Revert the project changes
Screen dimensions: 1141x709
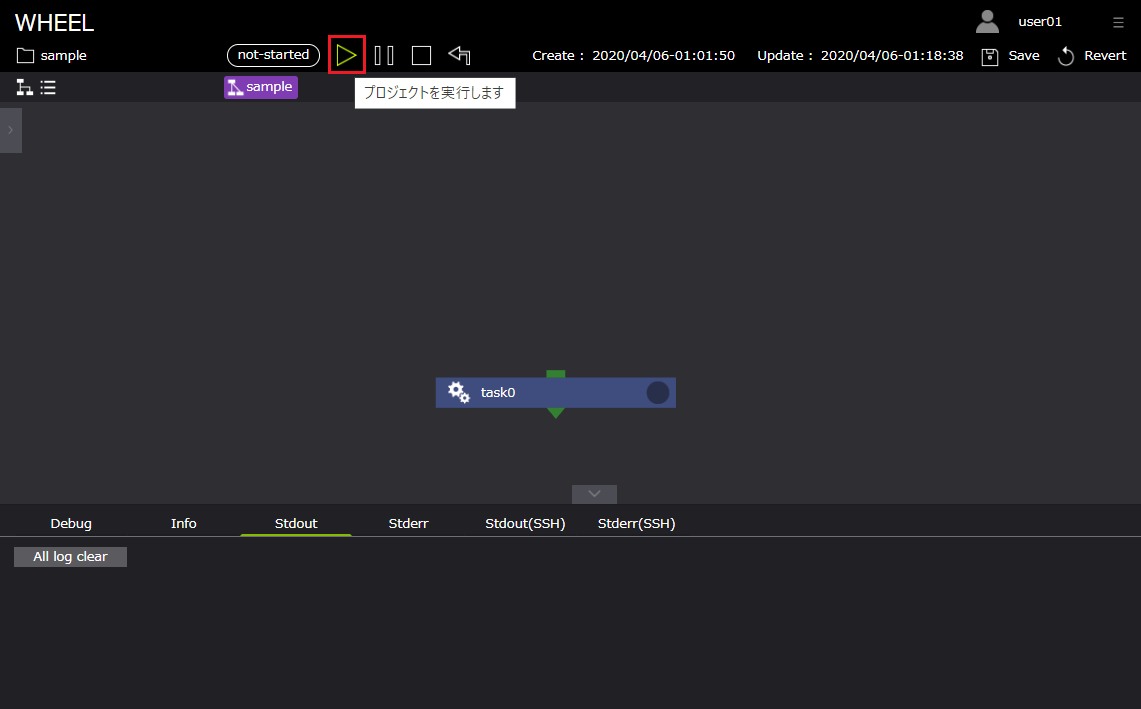(1091, 56)
